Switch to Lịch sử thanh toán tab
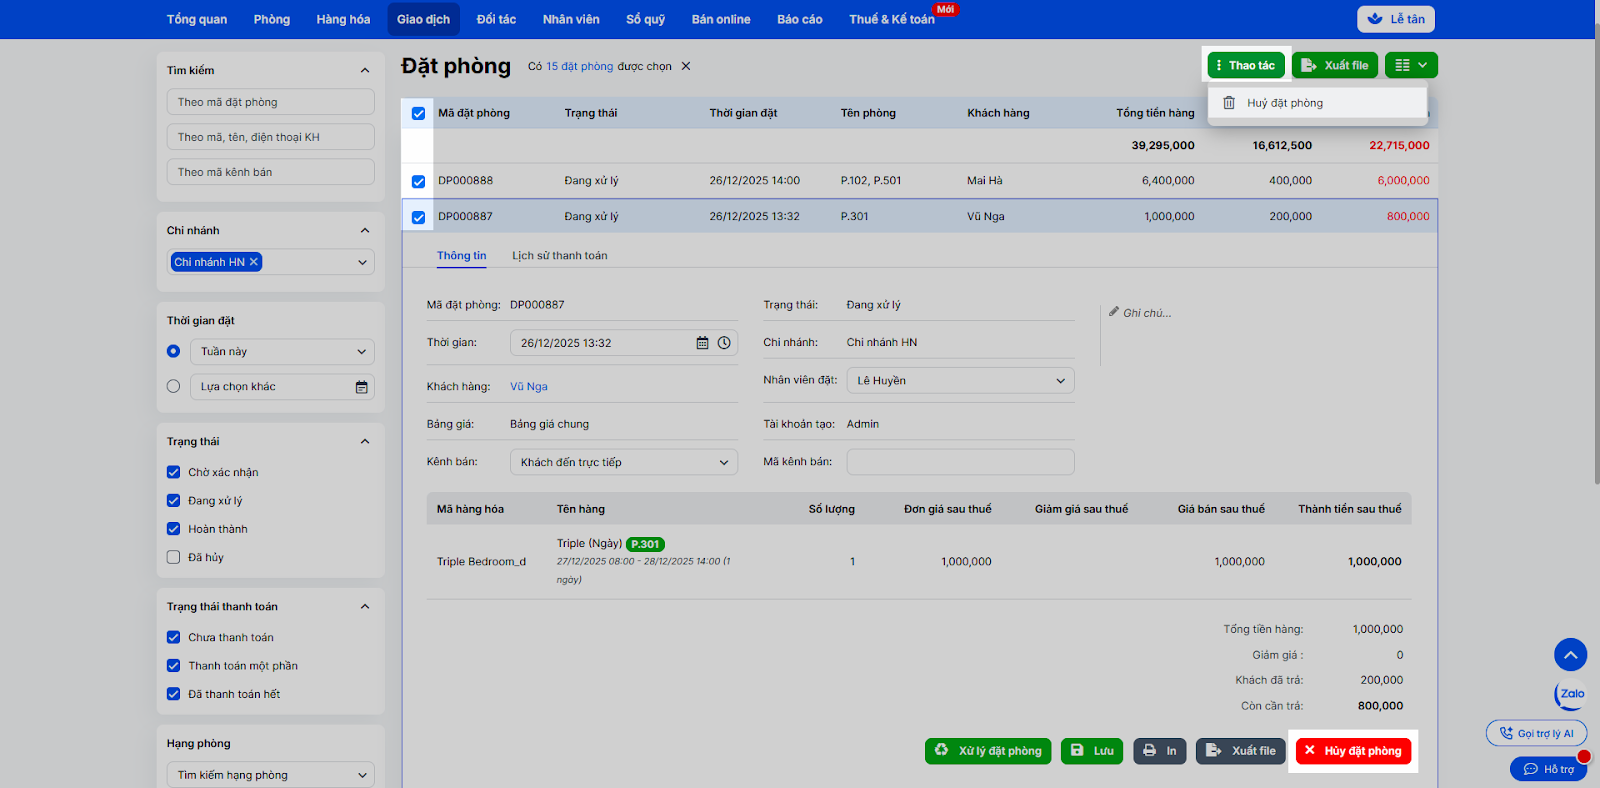Screen dimensions: 1600x788 [x=559, y=256]
